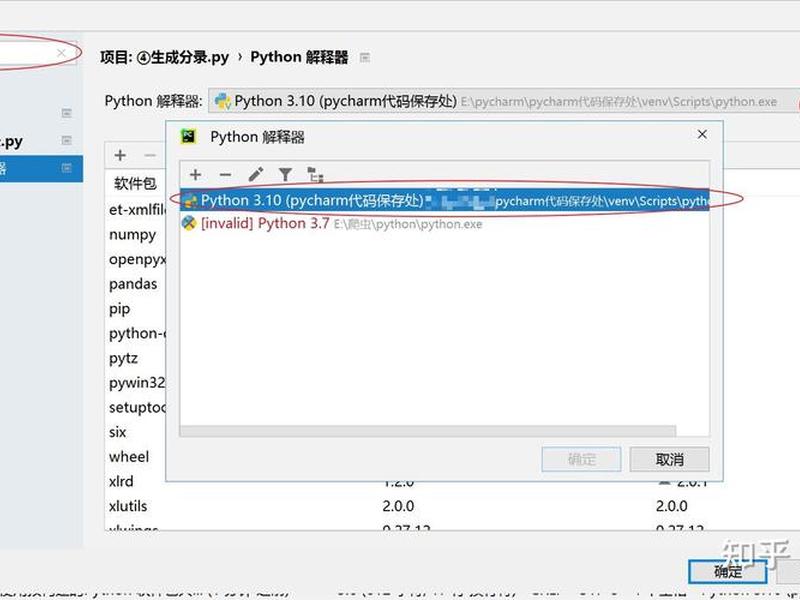Click PyCharm icon in dialog title
The image size is (800, 600).
pyautogui.click(x=188, y=136)
